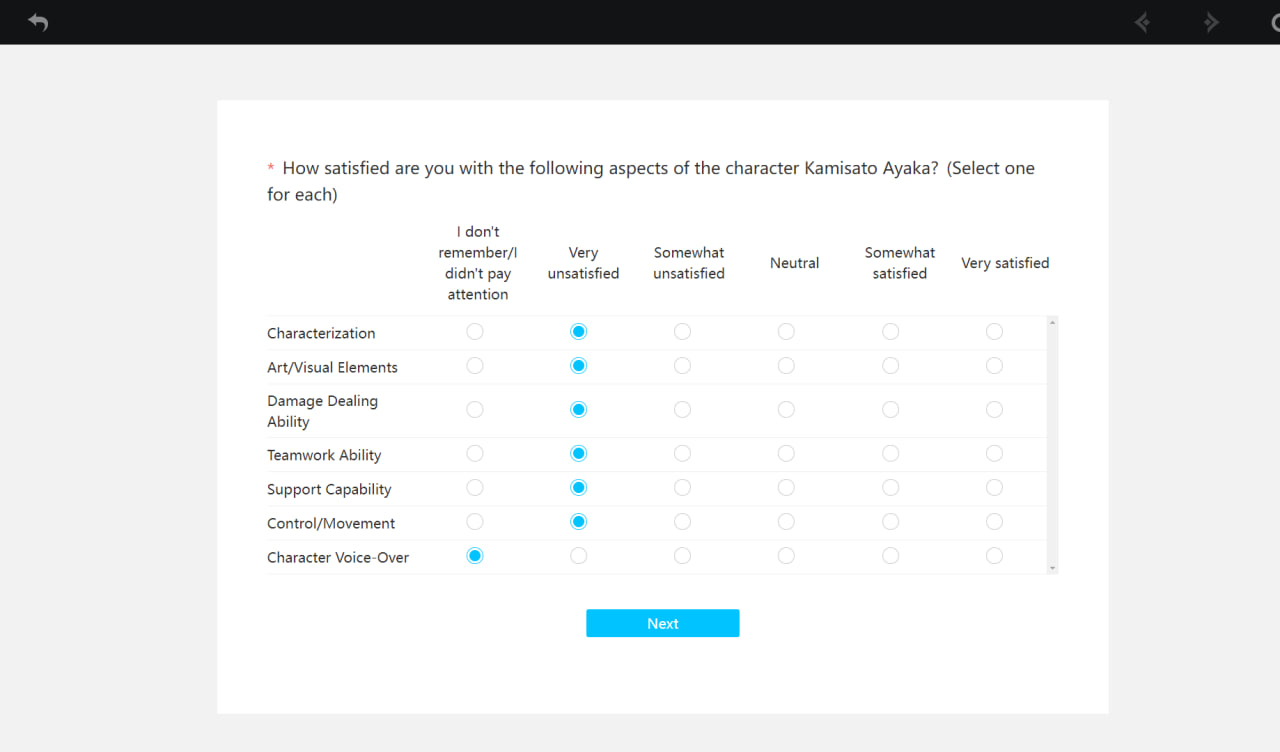Choose Neutral for Character Voice-Over
The image size is (1280, 752).
pos(786,556)
